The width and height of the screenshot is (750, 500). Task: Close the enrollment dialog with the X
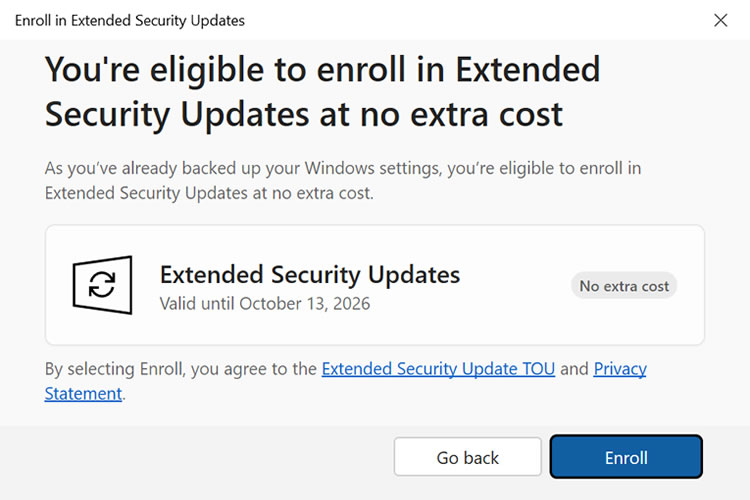720,20
